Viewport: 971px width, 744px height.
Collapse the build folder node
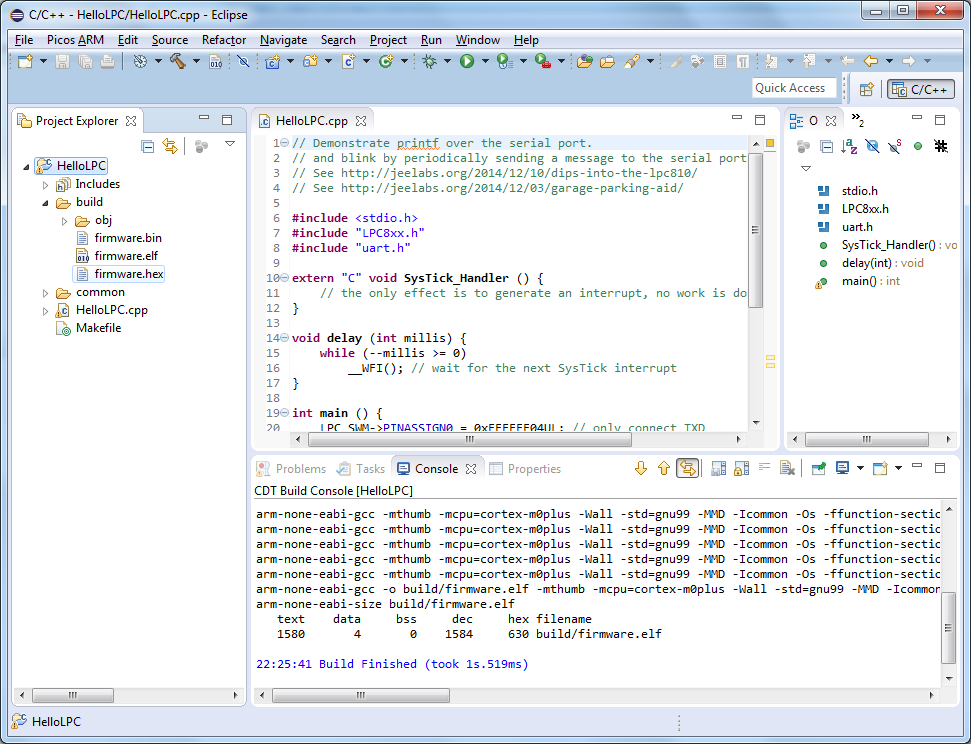[x=45, y=203]
